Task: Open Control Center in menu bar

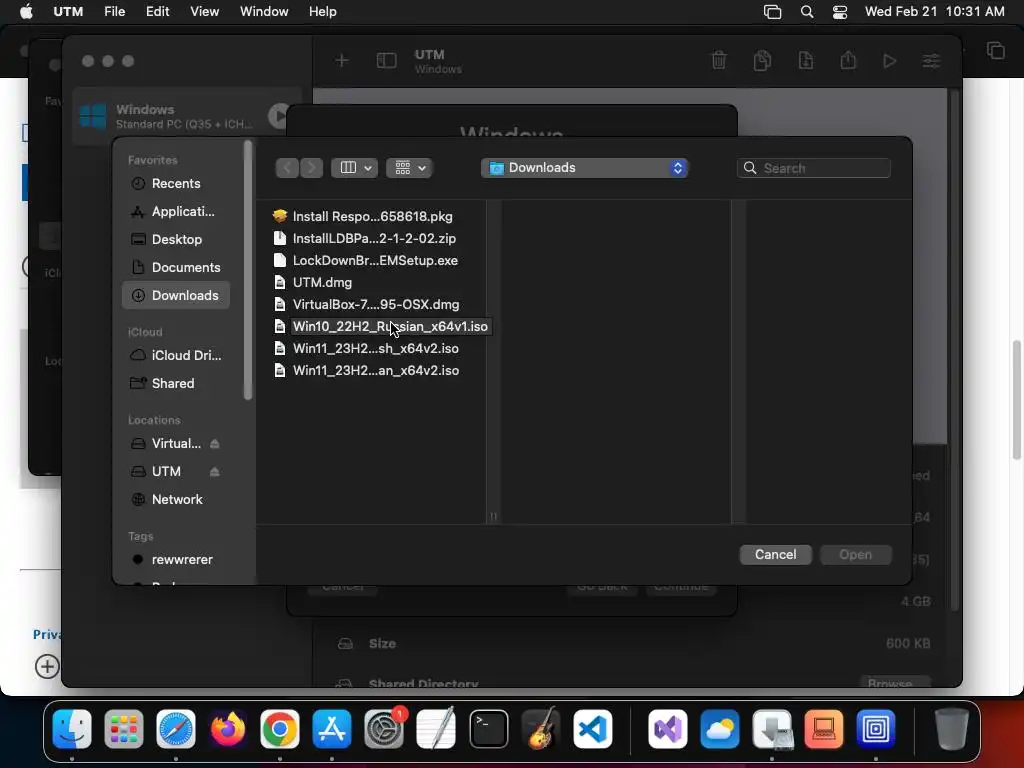Action: click(840, 12)
